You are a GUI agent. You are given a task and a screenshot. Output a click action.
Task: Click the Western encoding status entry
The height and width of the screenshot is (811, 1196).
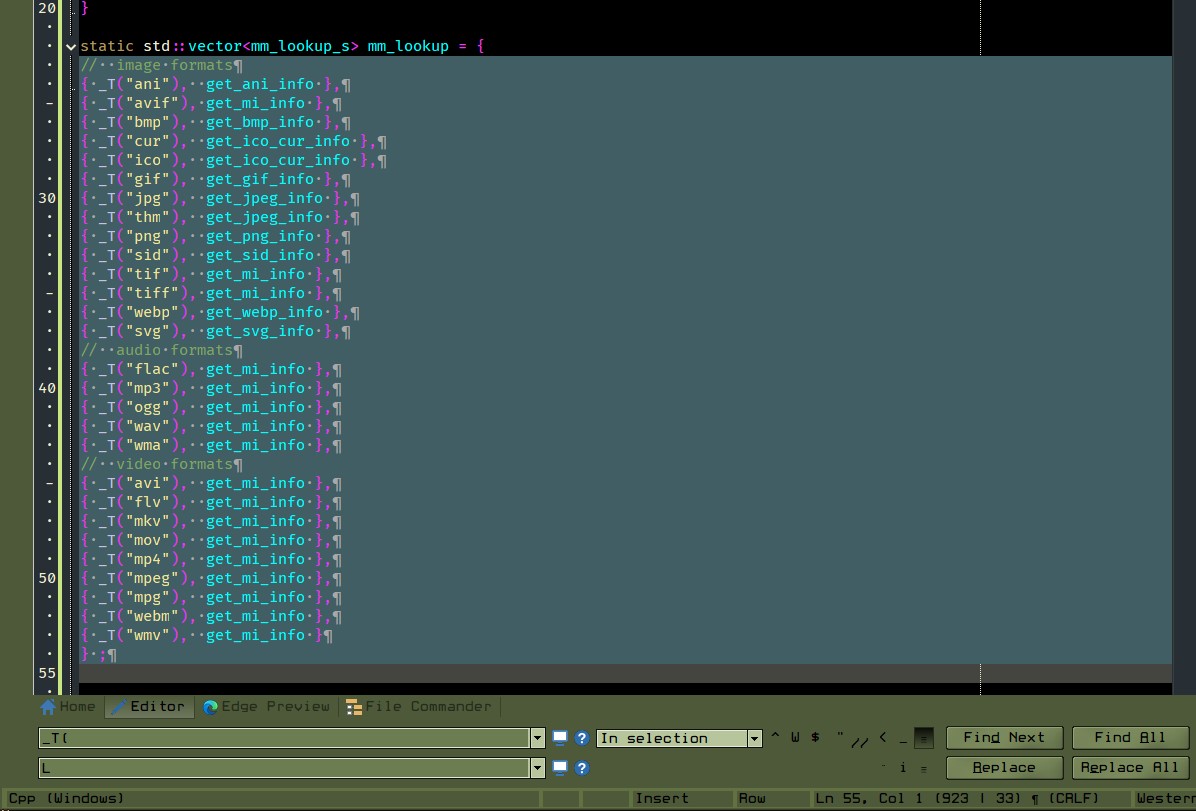[1164, 799]
